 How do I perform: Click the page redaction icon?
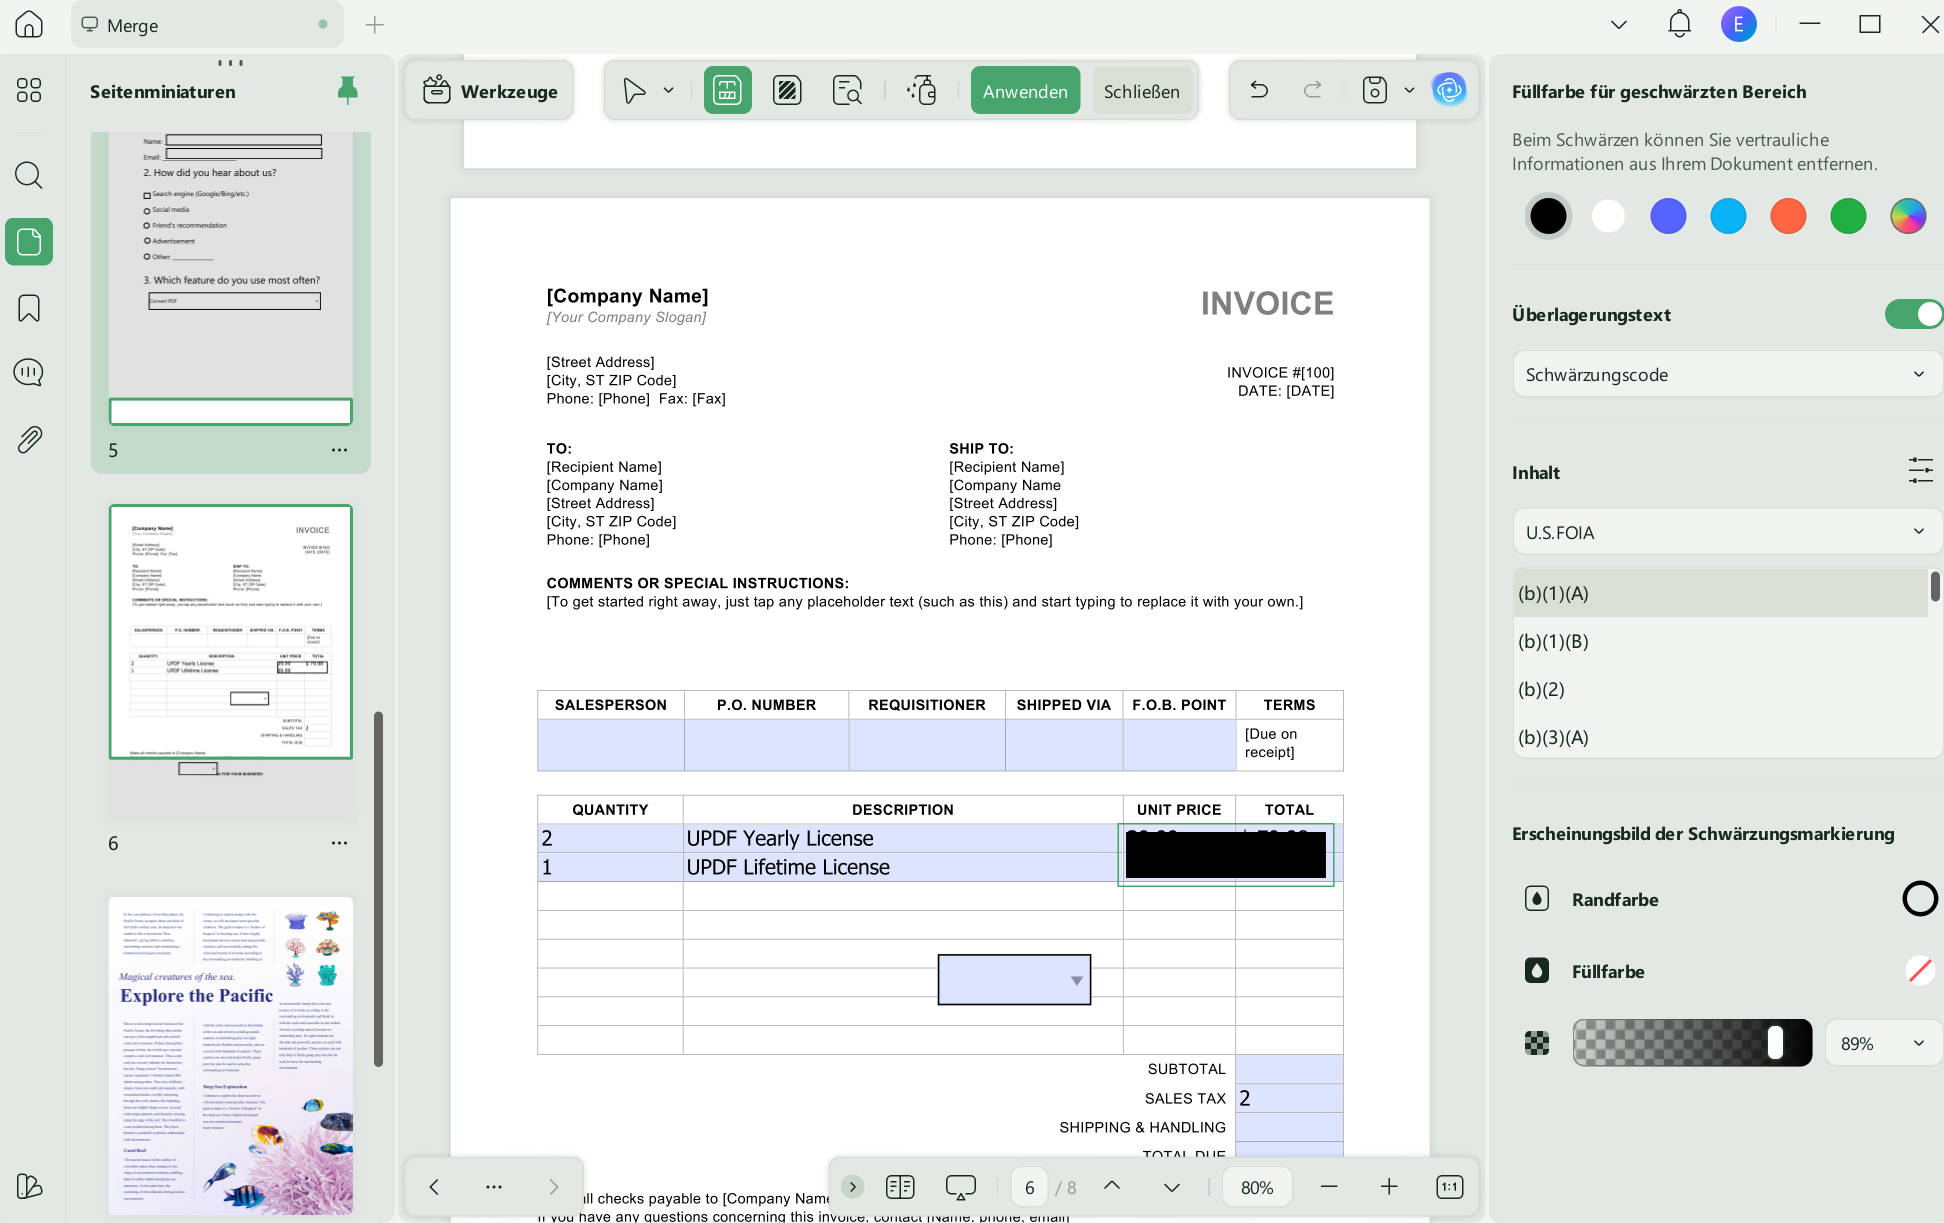click(x=787, y=91)
